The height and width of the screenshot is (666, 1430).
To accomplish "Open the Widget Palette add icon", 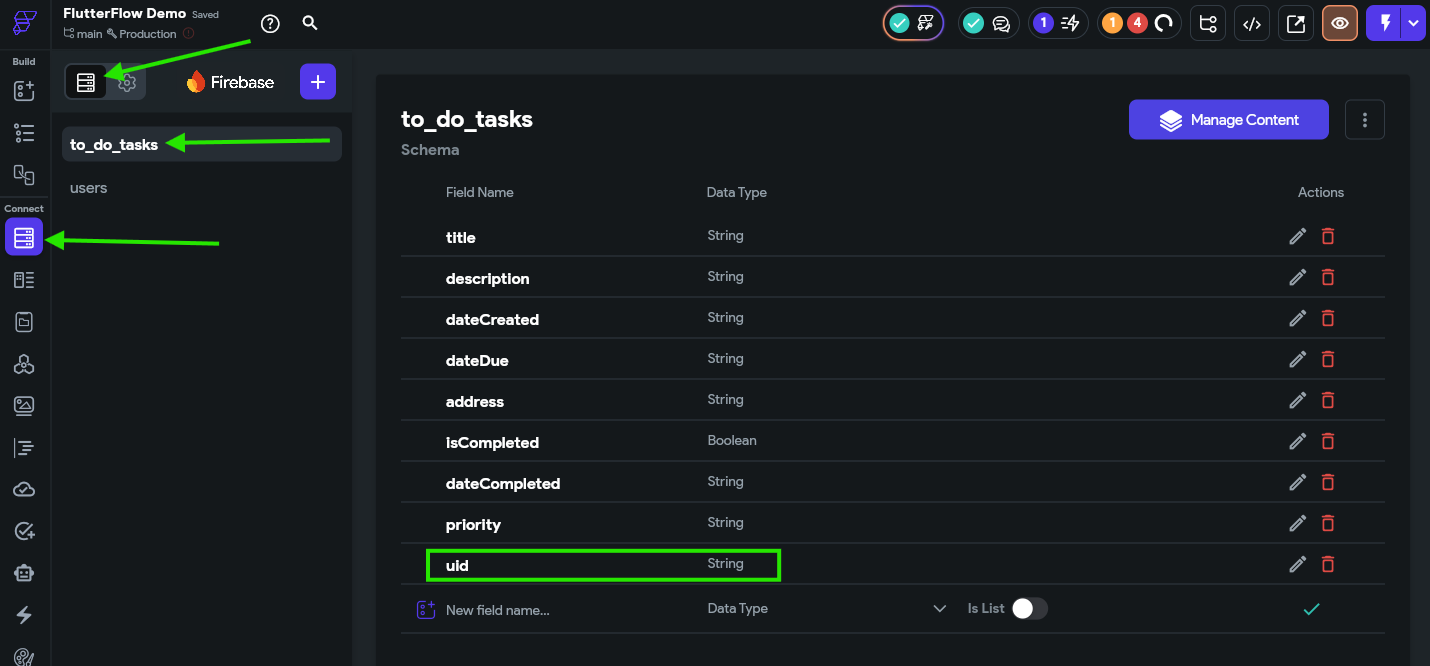I will 24,91.
